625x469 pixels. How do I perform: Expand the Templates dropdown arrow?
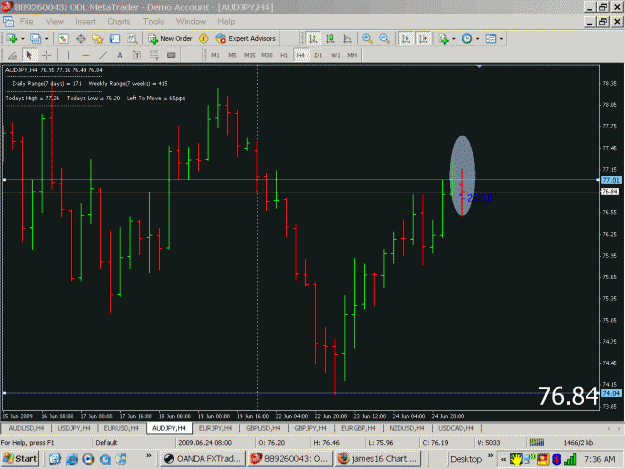501,39
